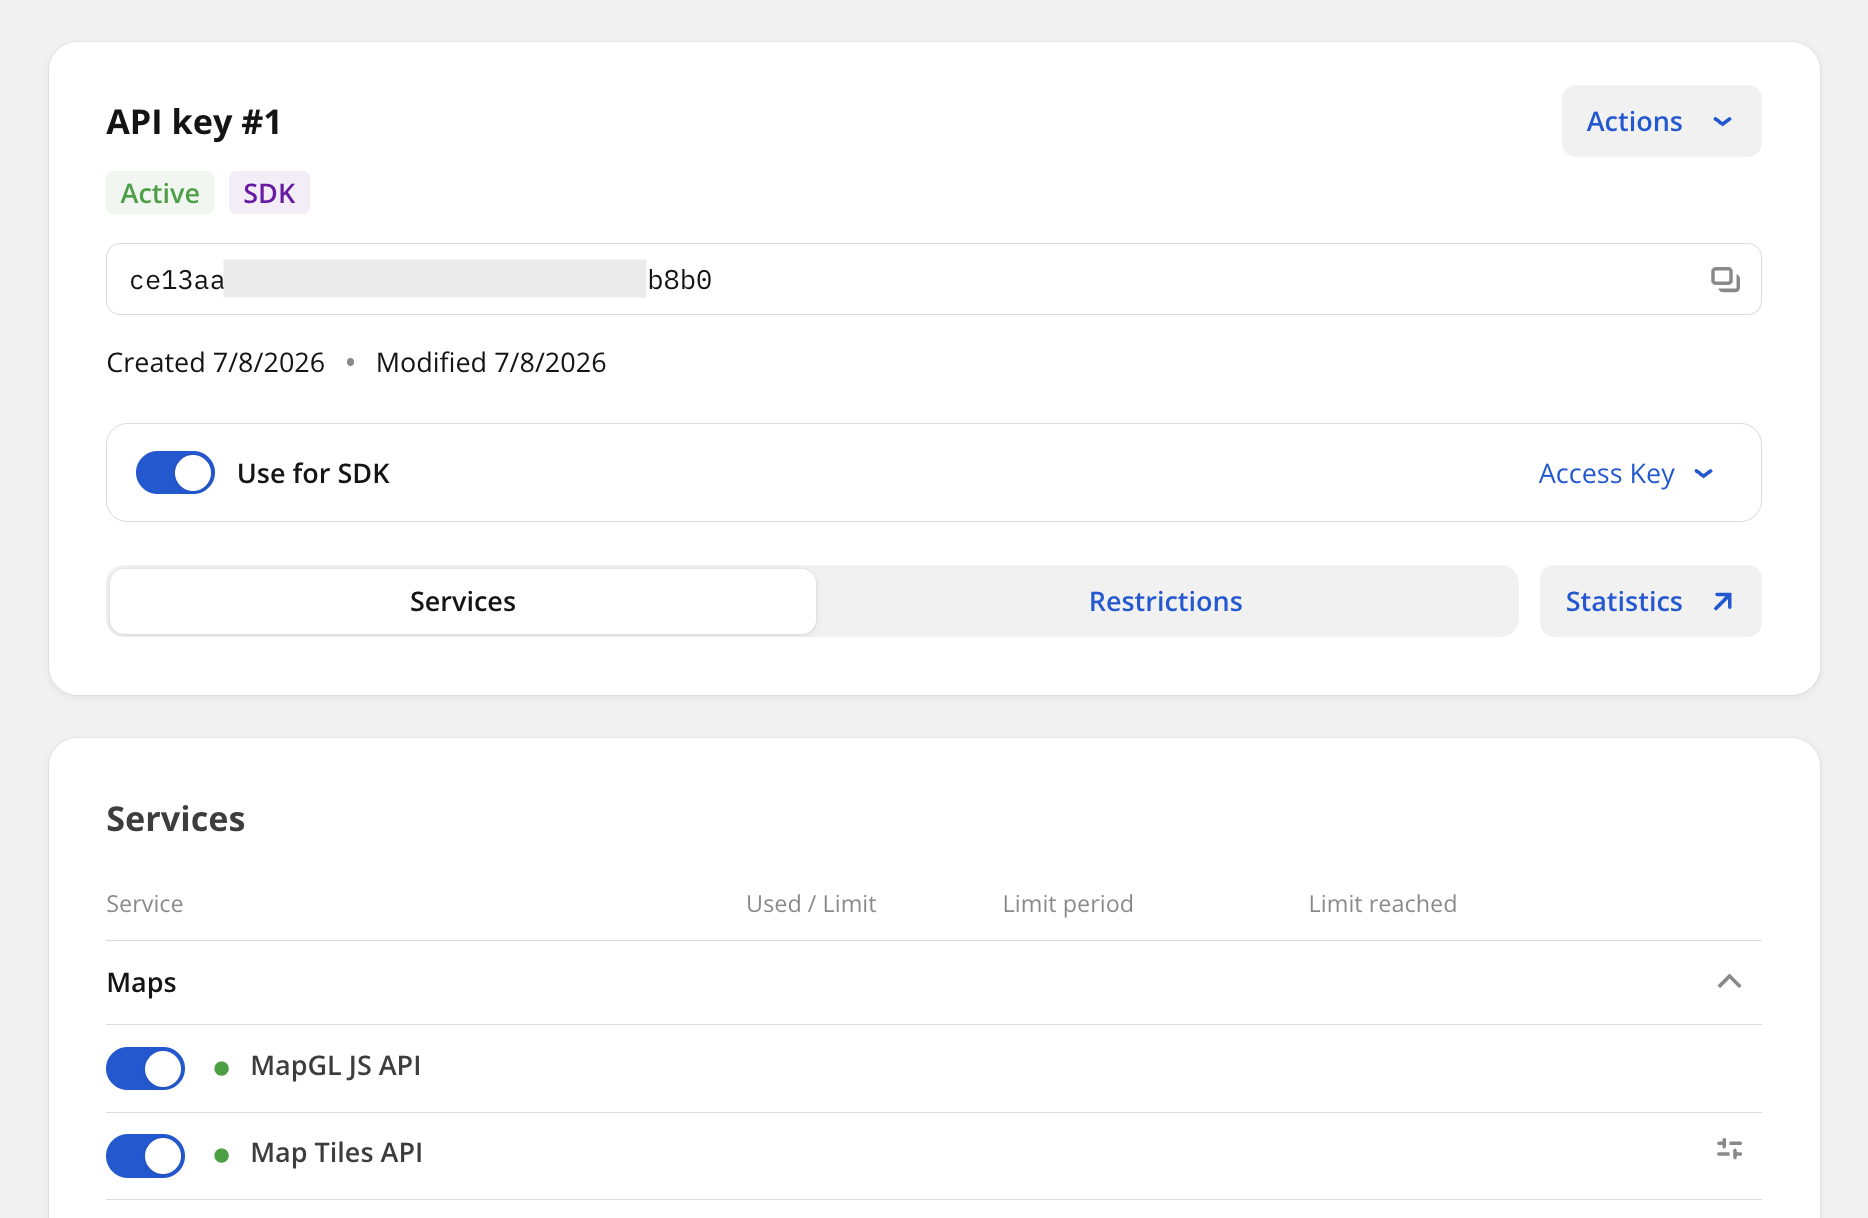Click the green Active status badge
The image size is (1868, 1218).
160,193
